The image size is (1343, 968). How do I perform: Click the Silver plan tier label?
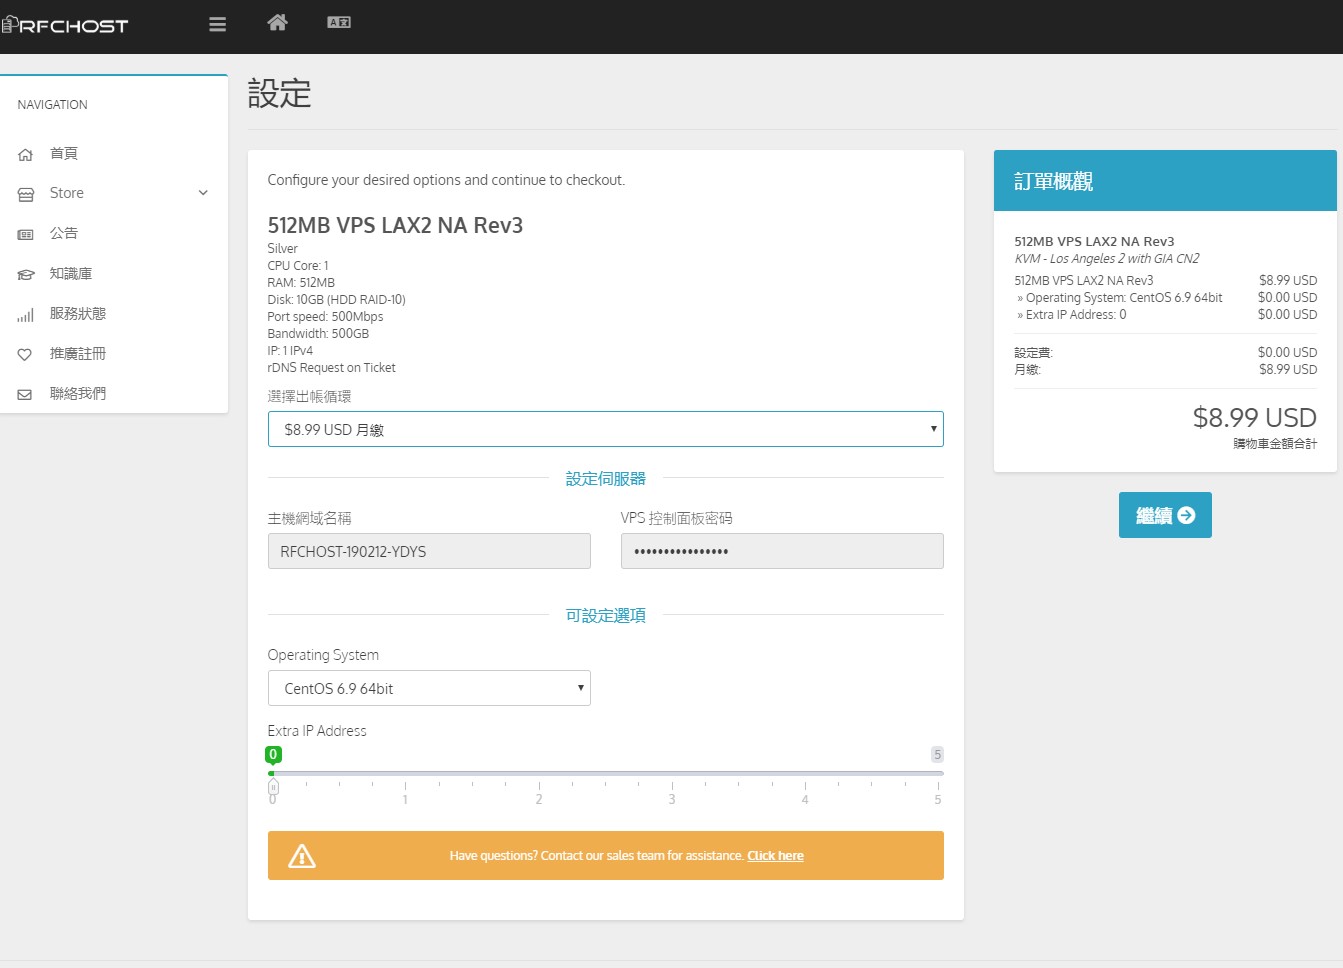point(283,248)
